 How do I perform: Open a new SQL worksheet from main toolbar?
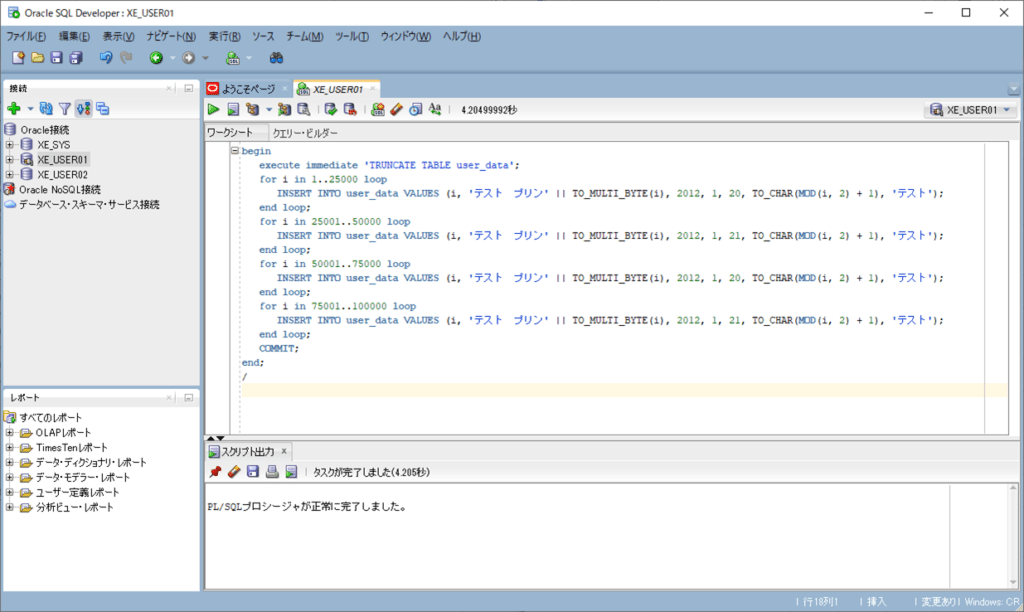(x=232, y=58)
